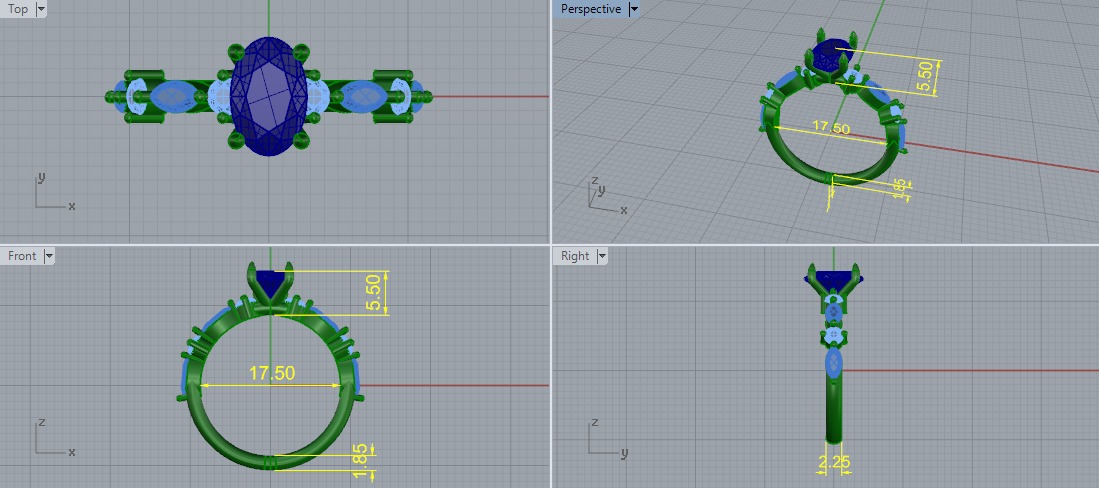The height and width of the screenshot is (488, 1099).
Task: Select the Right viewport title tab
Action: [x=575, y=256]
